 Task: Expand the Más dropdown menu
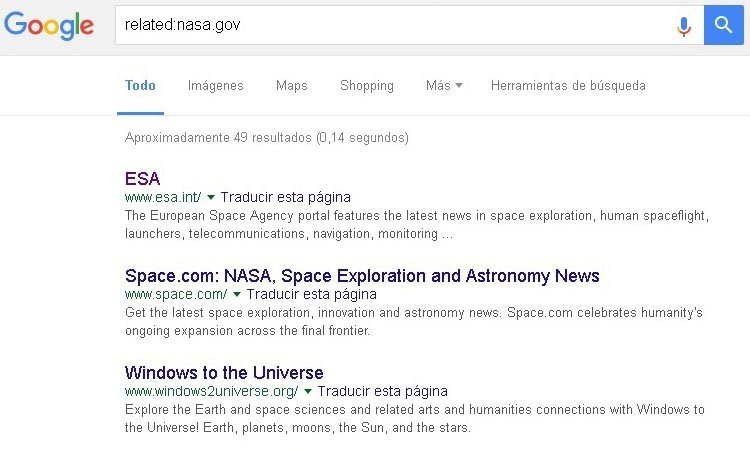tap(443, 86)
